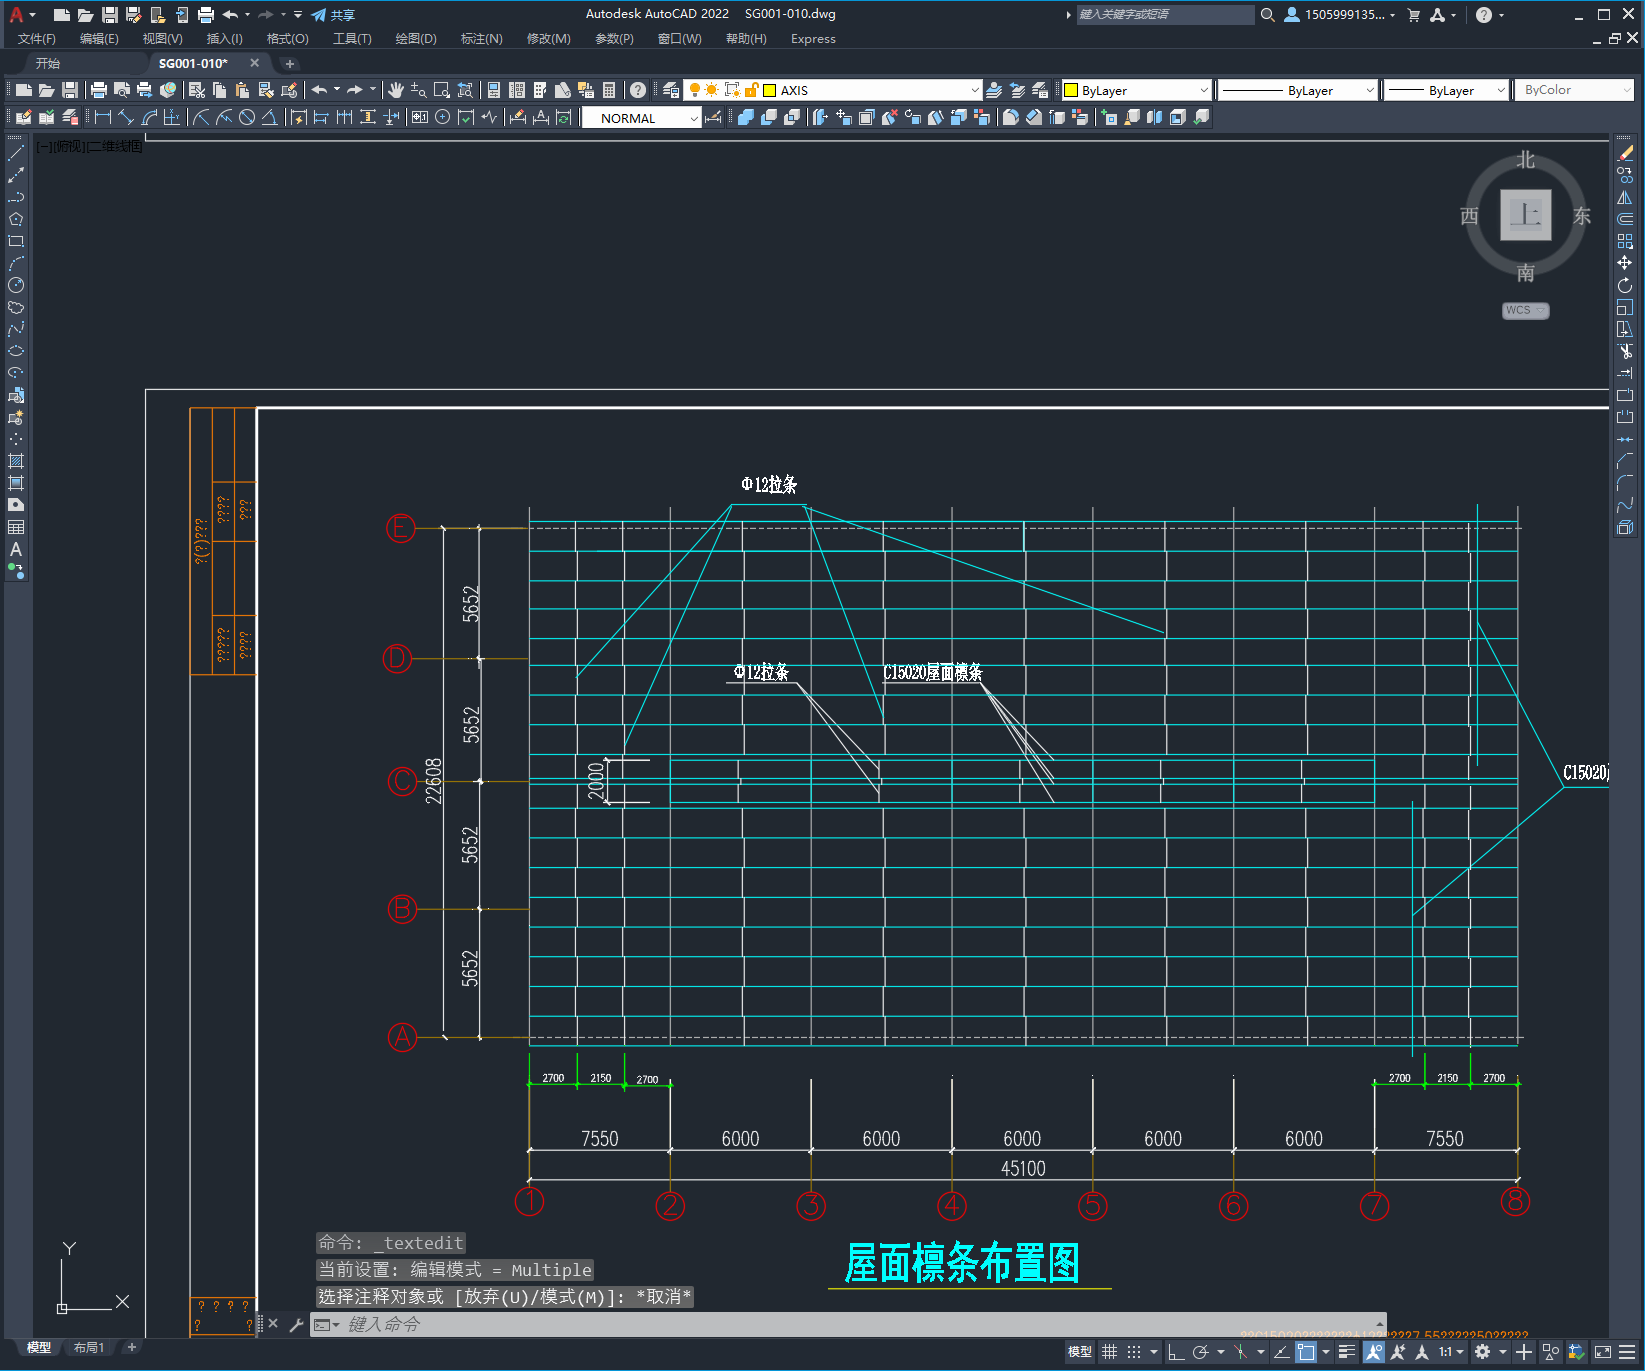Select the Angular dimension tool
Image resolution: width=1645 pixels, height=1371 pixels.
(269, 117)
